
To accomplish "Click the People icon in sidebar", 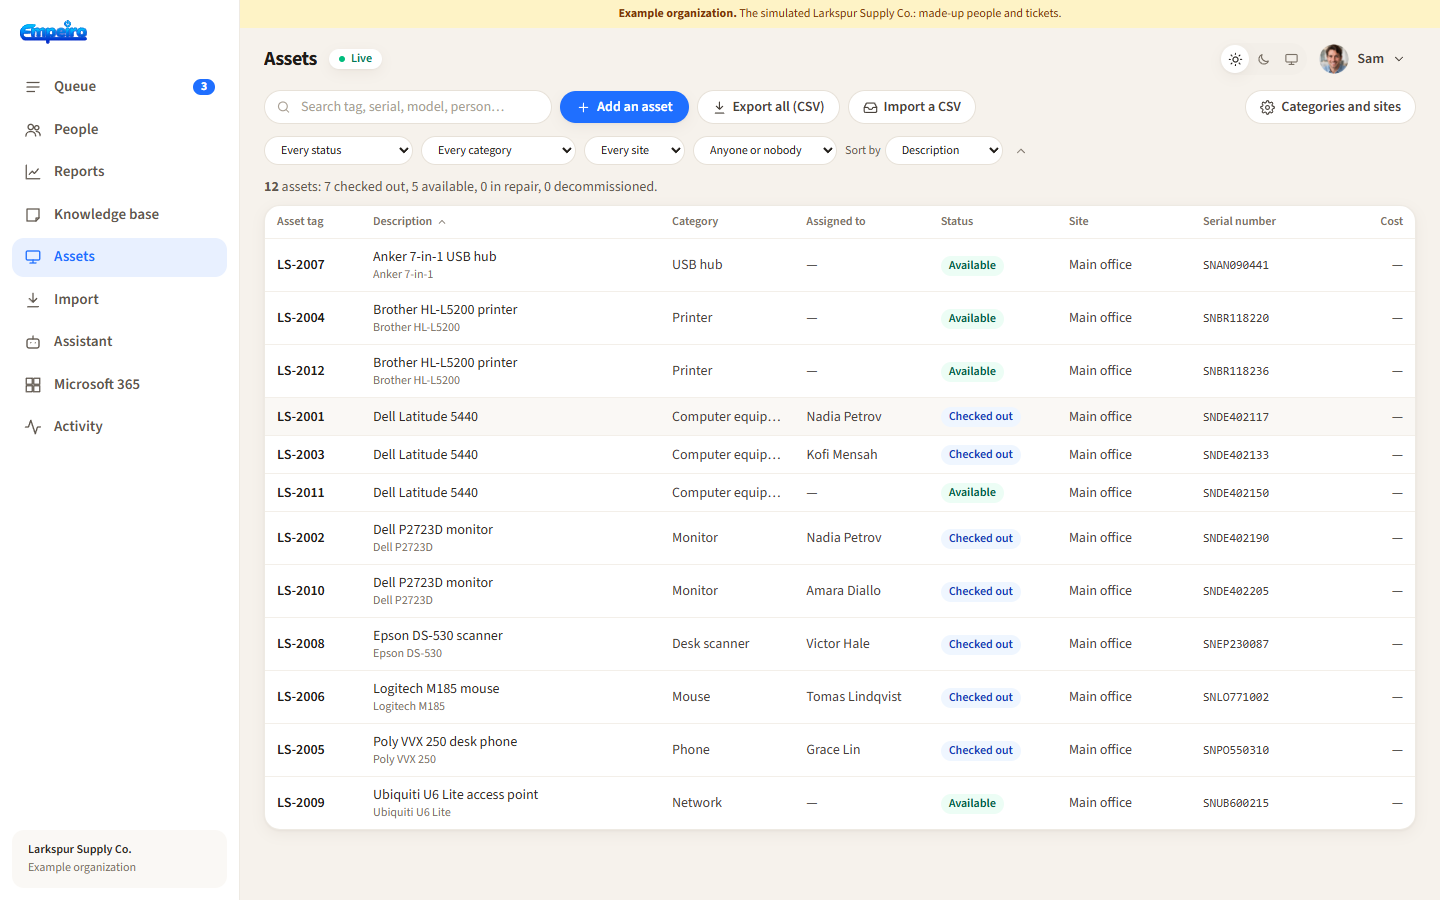I will pyautogui.click(x=33, y=130).
